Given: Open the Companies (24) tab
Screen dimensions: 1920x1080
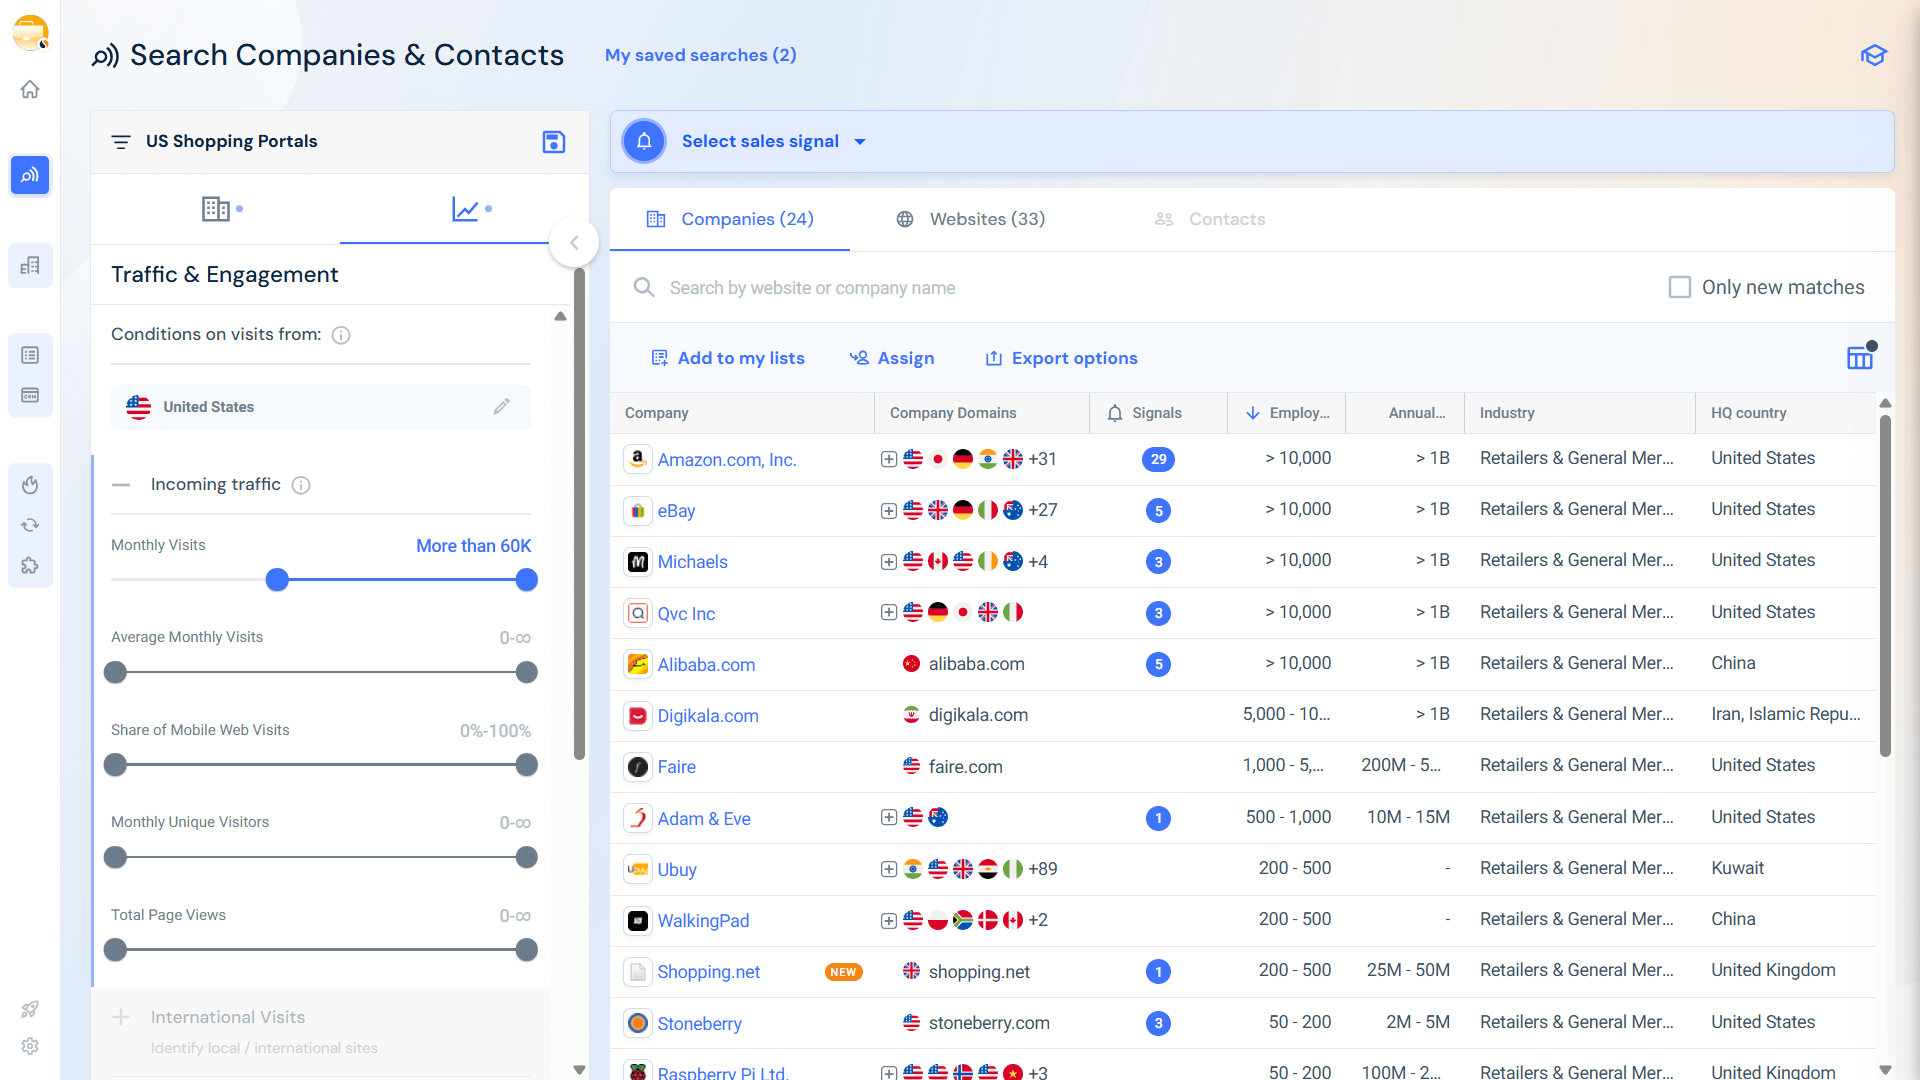Looking at the screenshot, I should pos(730,219).
